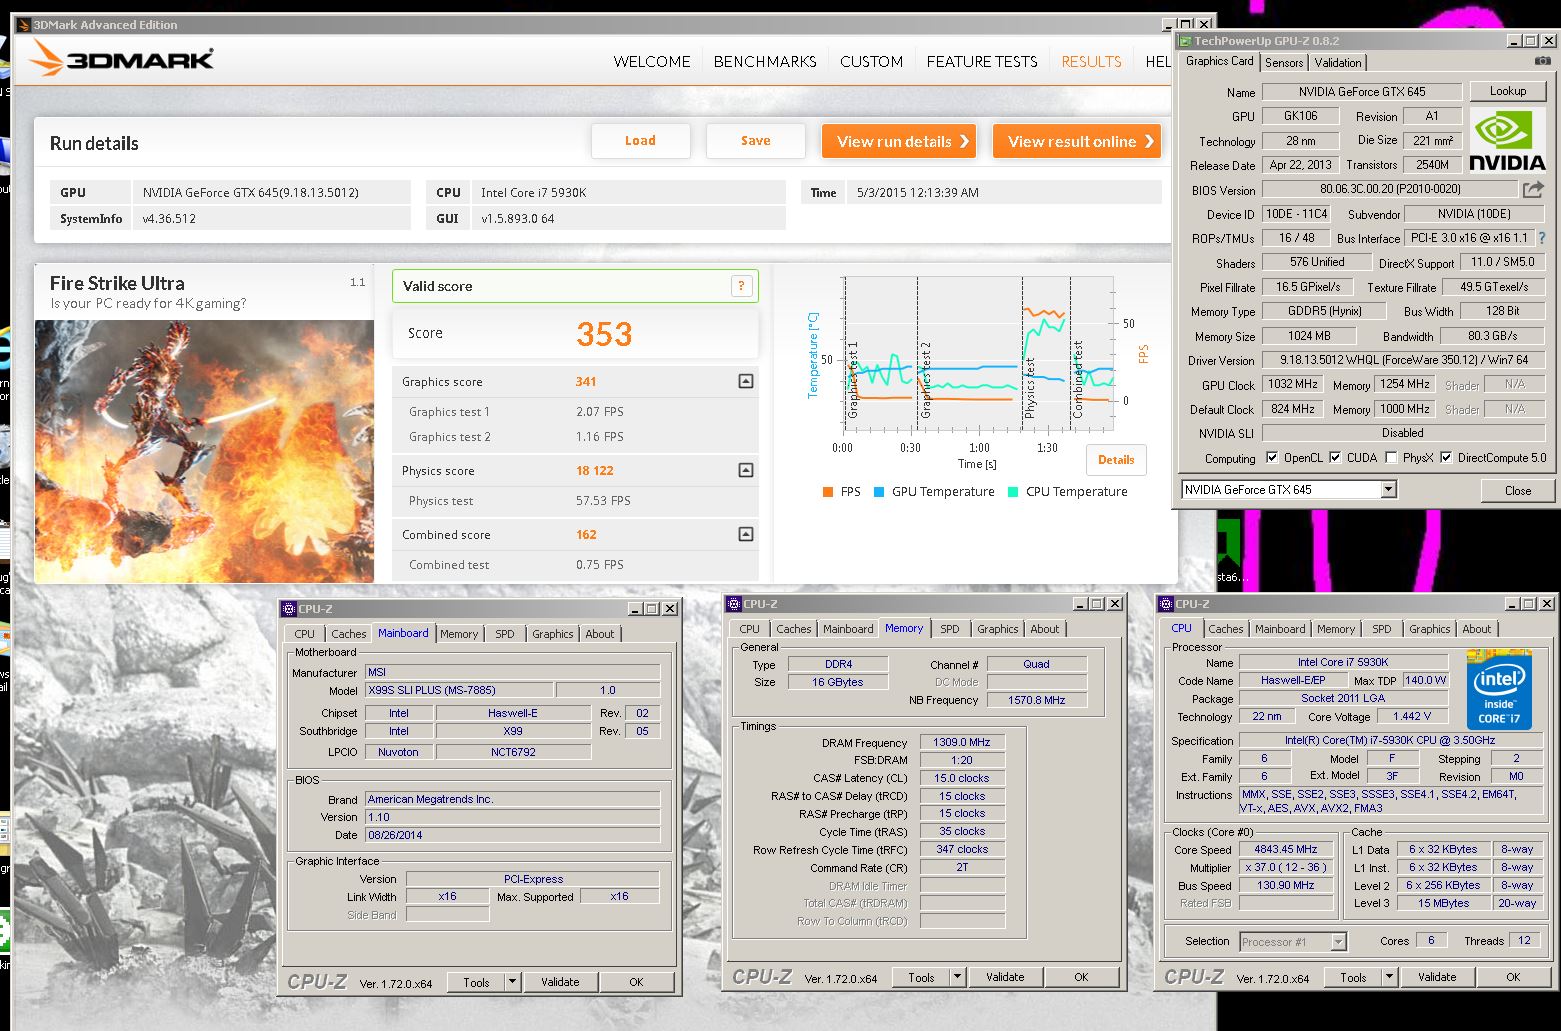The image size is (1561, 1031).
Task: Click Tools button in the CPU CPU-Z window
Action: [x=1353, y=977]
